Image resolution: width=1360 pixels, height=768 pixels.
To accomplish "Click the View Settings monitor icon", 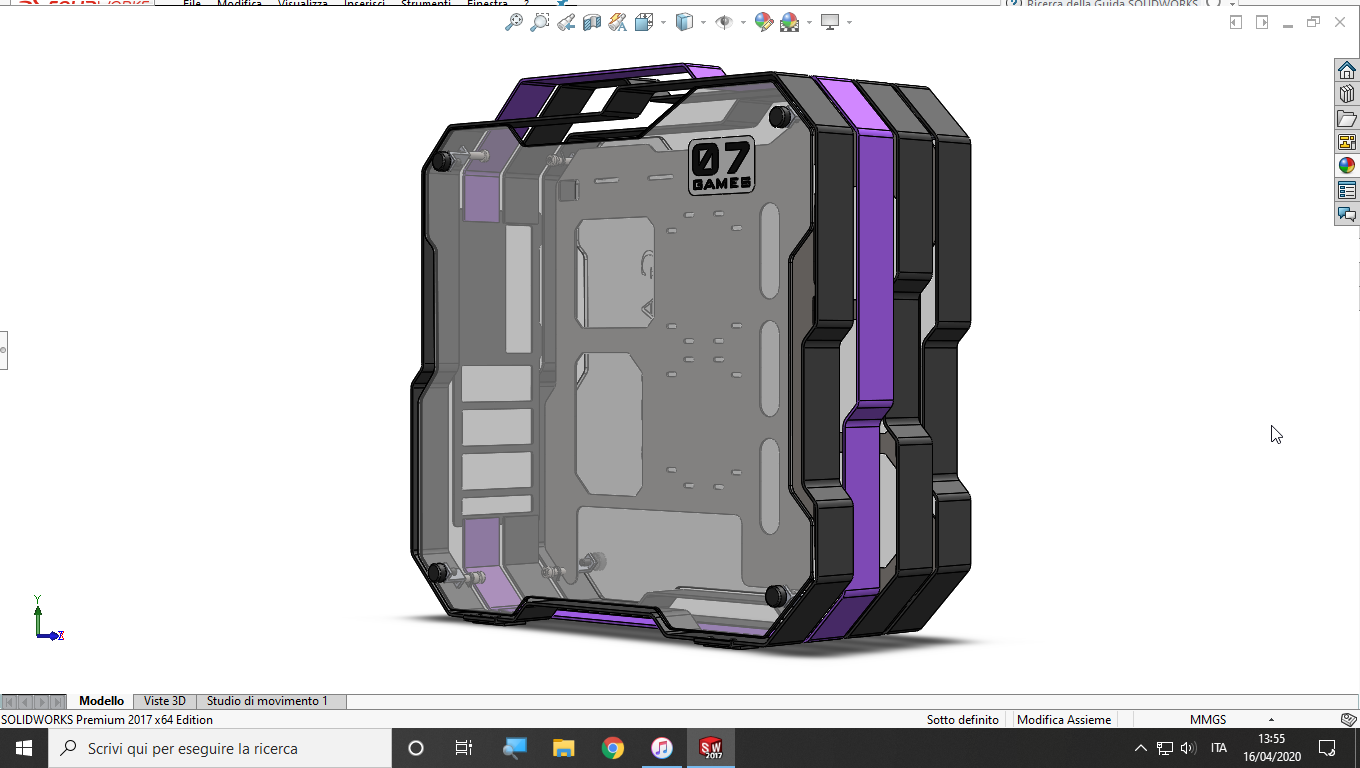I will click(x=830, y=22).
